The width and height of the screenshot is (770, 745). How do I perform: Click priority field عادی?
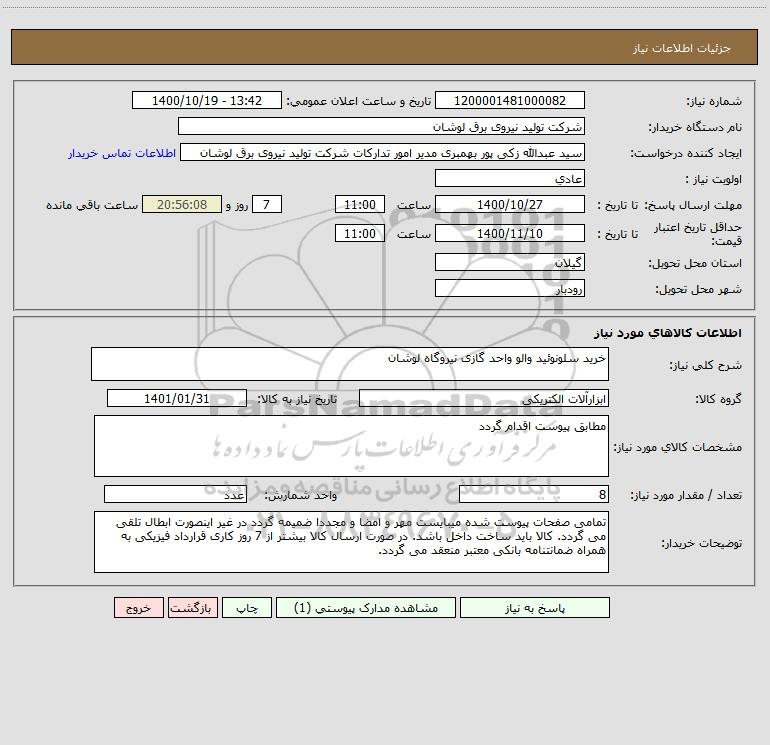[510, 178]
